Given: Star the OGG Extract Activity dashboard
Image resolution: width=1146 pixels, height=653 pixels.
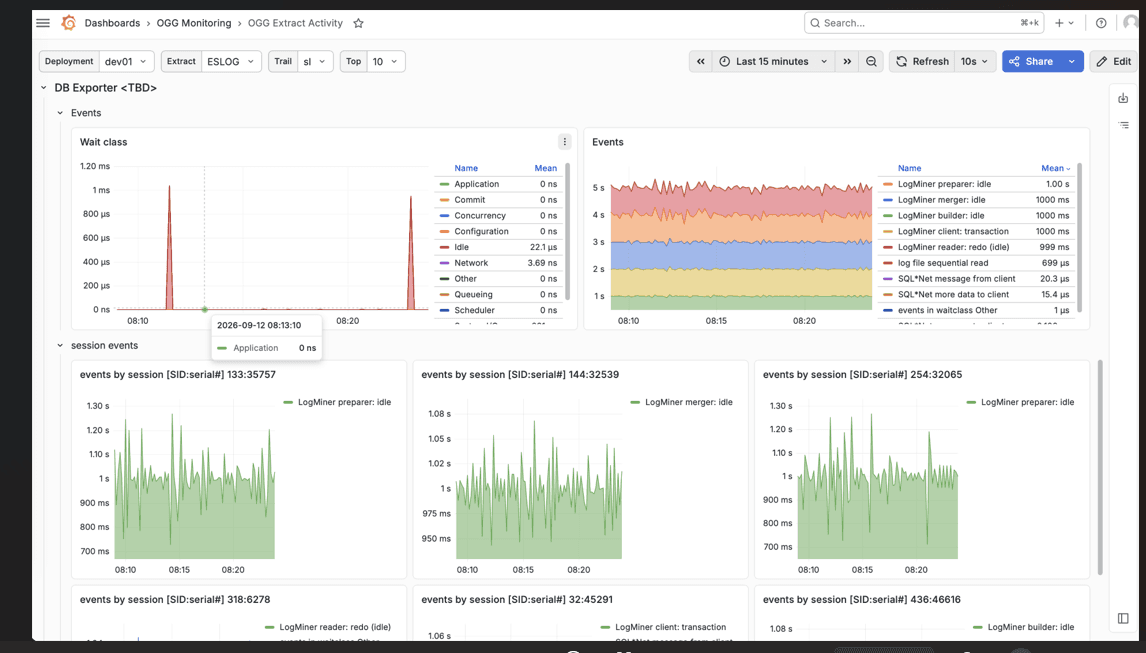Looking at the screenshot, I should pyautogui.click(x=358, y=23).
